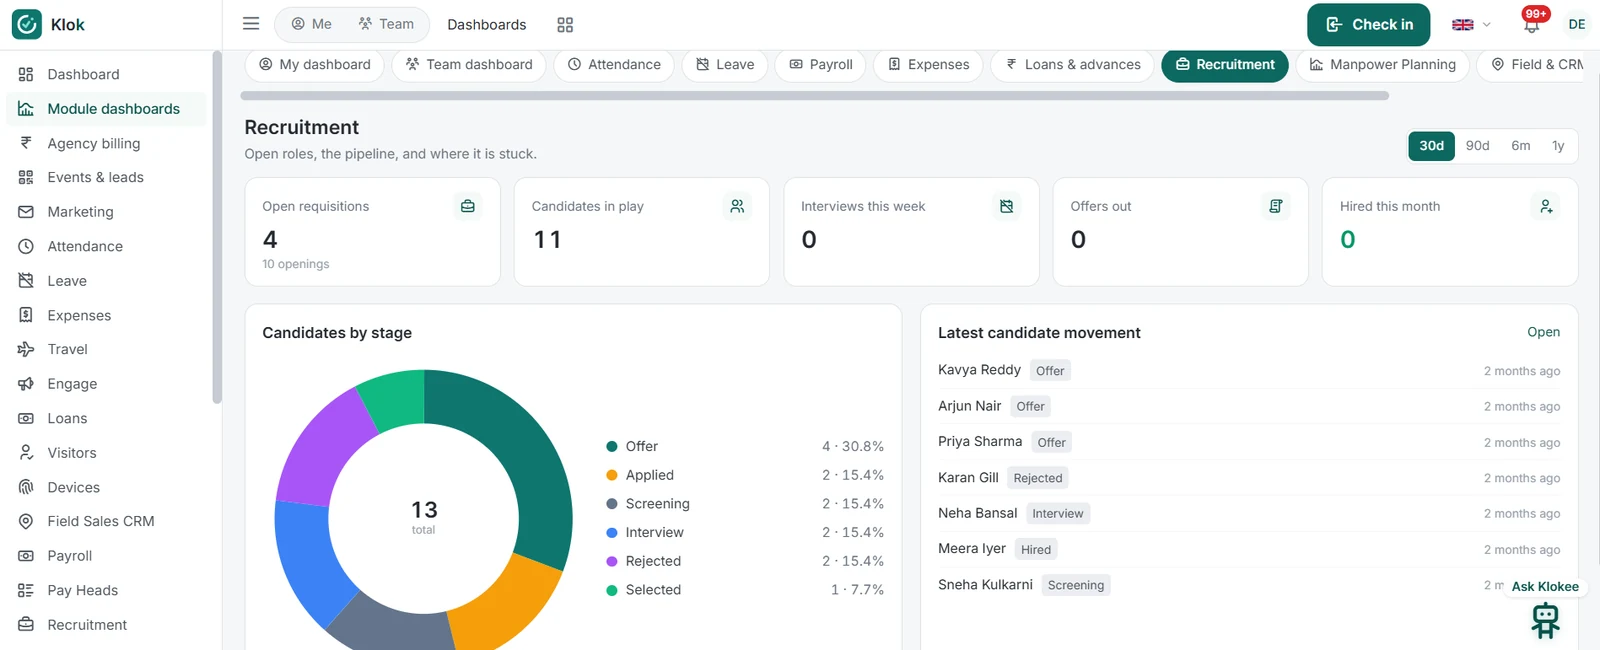1600x650 pixels.
Task: Open Leave in the sidebar
Action: [106, 281]
